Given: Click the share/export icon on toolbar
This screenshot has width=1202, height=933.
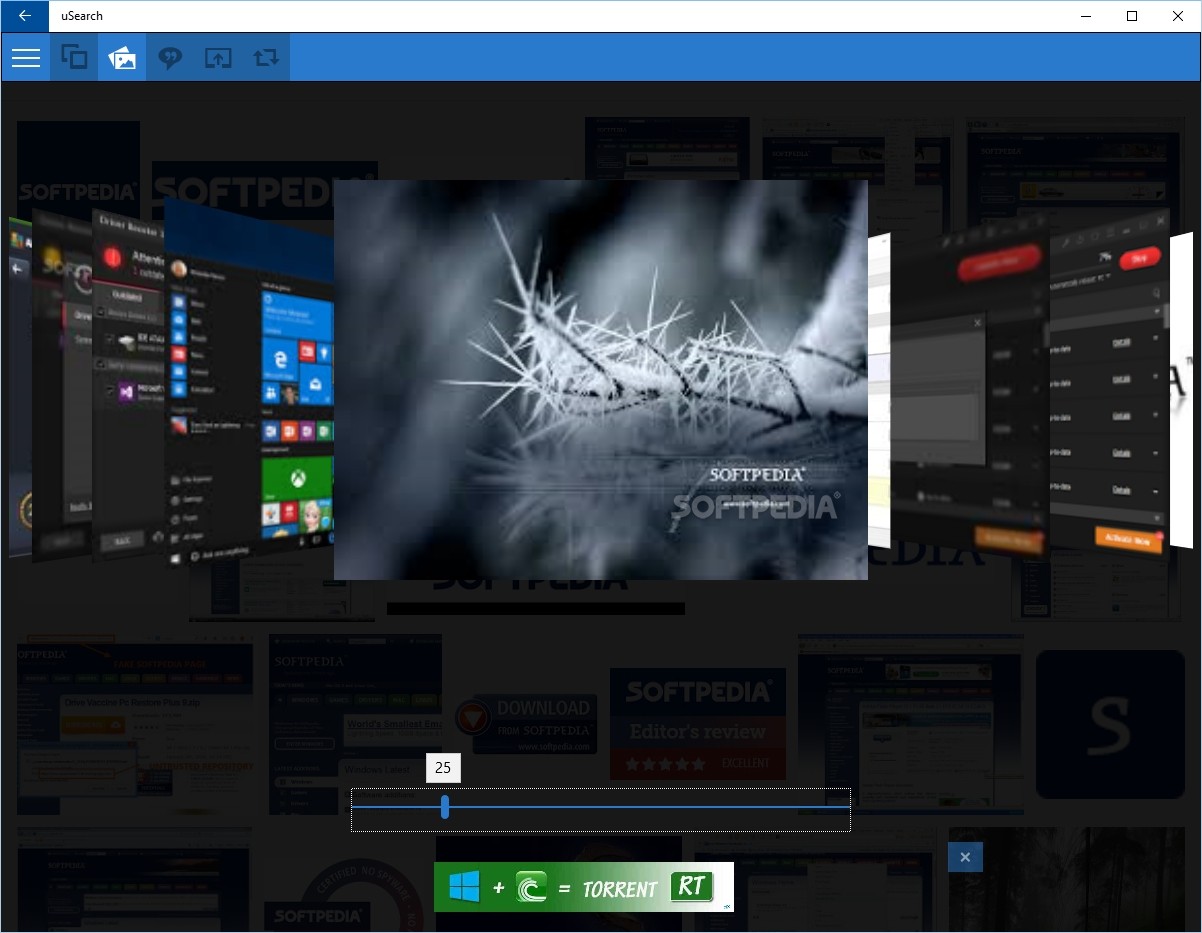Looking at the screenshot, I should coord(218,57).
